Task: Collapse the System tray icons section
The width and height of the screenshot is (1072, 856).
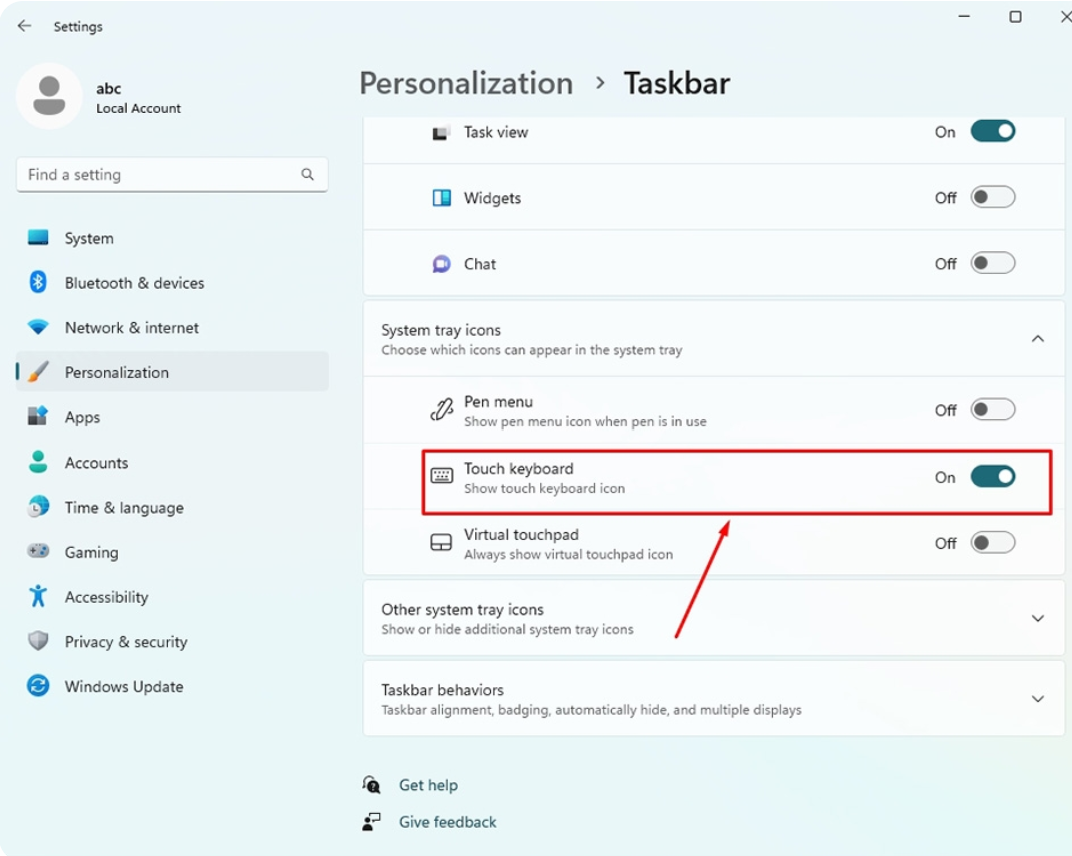Action: tap(1037, 339)
